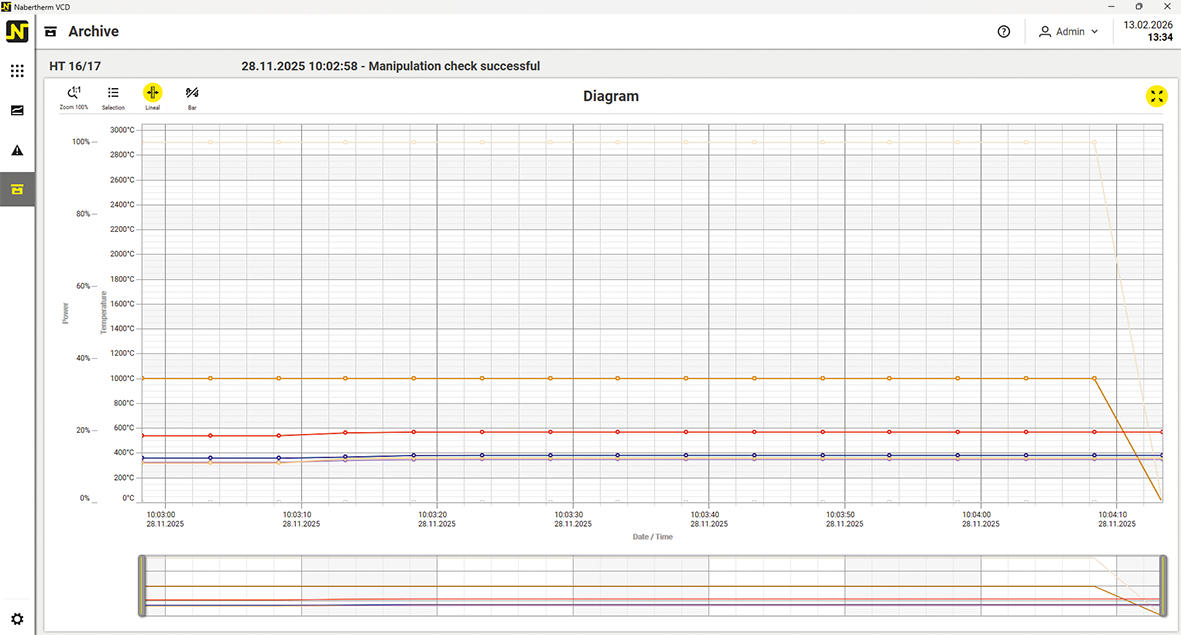The height and width of the screenshot is (635, 1181).
Task: Expand the Admin user dropdown
Action: 1069,32
